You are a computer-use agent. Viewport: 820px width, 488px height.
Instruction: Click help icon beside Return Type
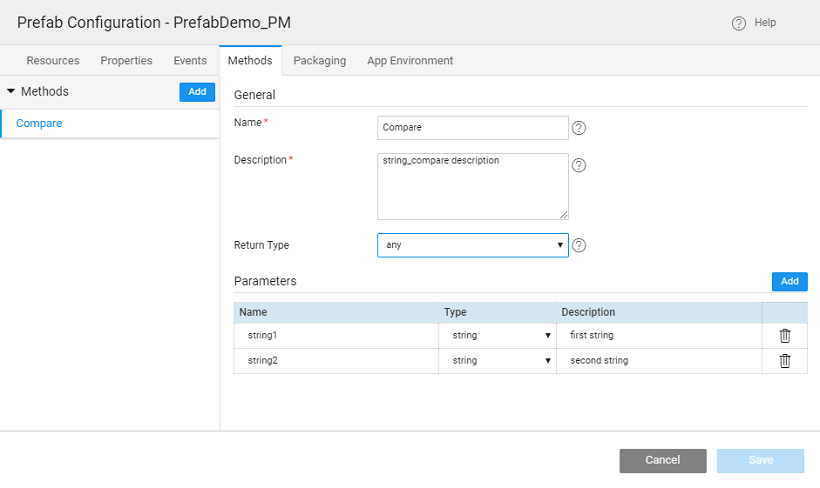[578, 245]
